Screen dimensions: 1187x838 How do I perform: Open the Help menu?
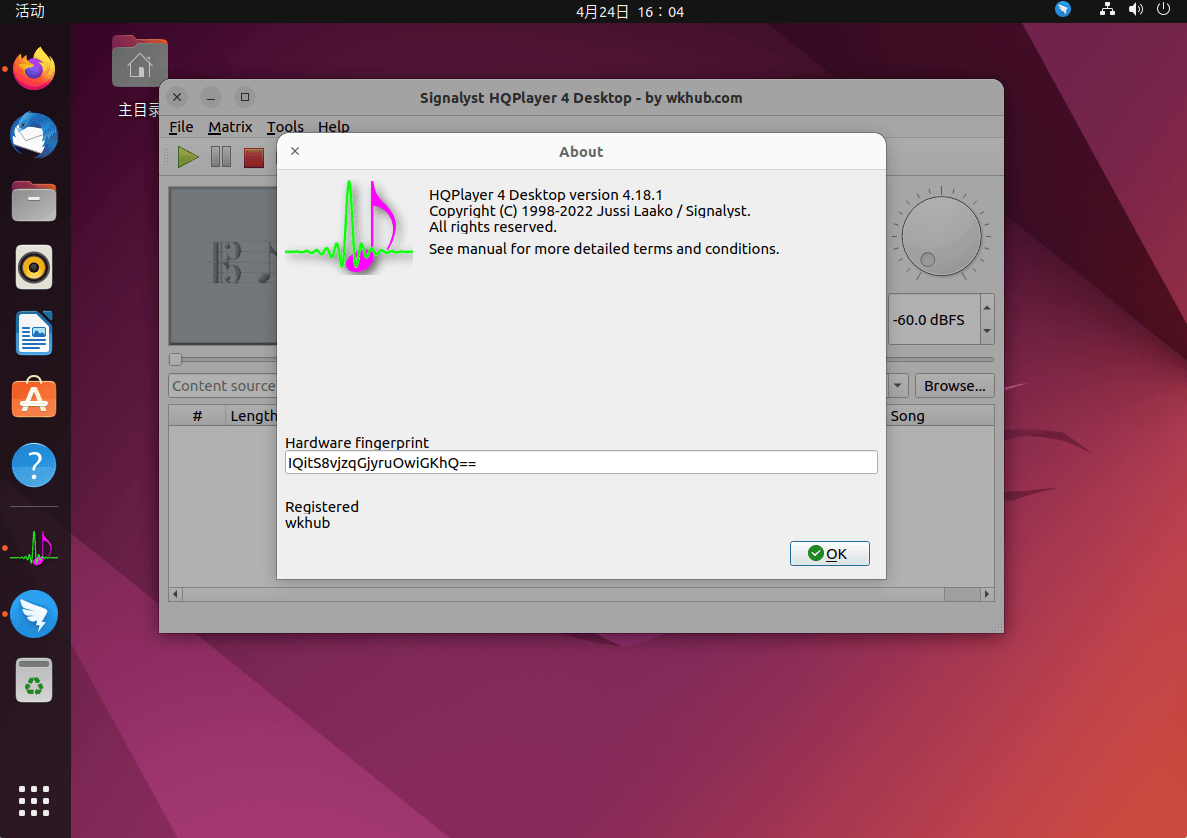pyautogui.click(x=333, y=127)
